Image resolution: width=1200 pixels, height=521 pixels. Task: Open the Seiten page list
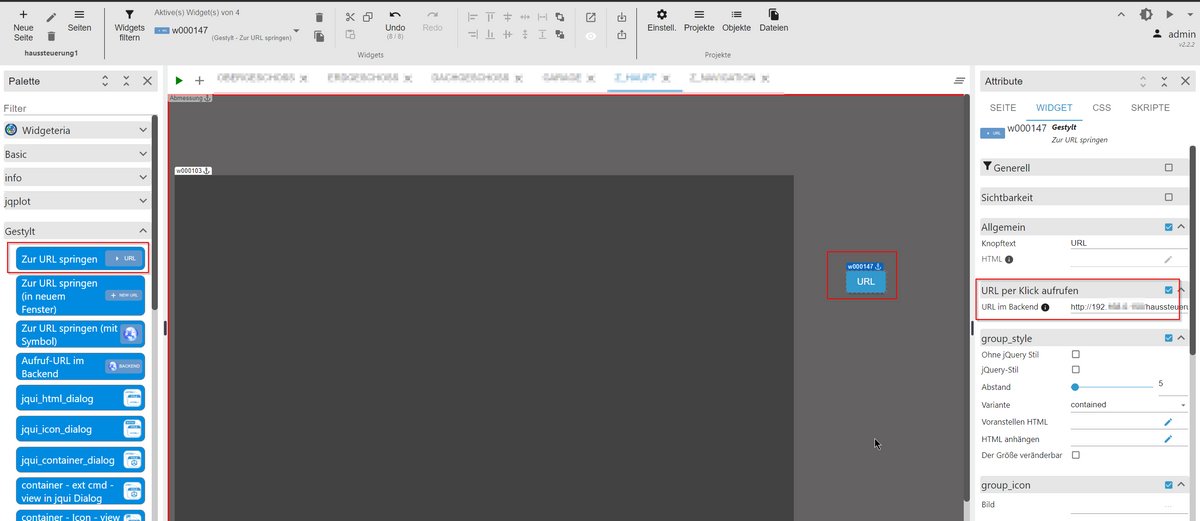point(79,22)
